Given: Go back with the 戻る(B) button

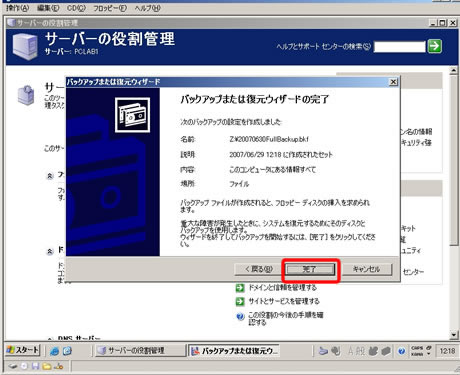Looking at the screenshot, I should click(x=258, y=269).
